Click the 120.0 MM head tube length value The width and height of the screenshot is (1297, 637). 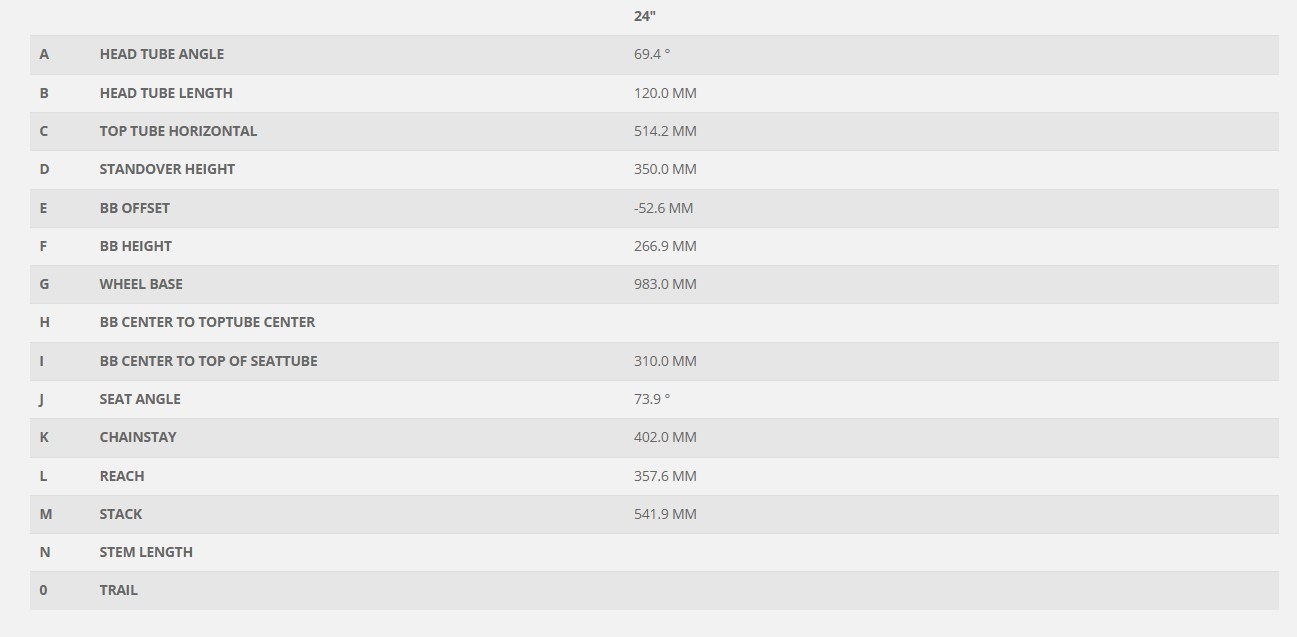click(x=665, y=93)
